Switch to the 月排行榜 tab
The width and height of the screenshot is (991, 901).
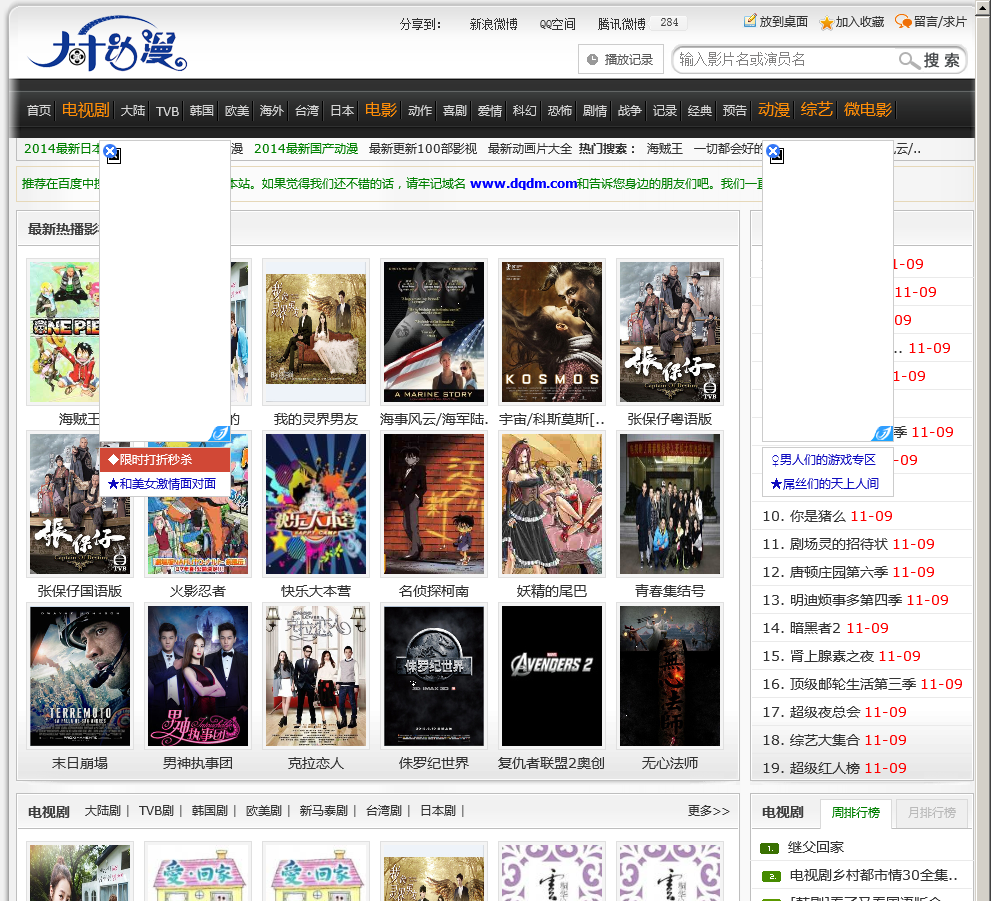pos(932,813)
